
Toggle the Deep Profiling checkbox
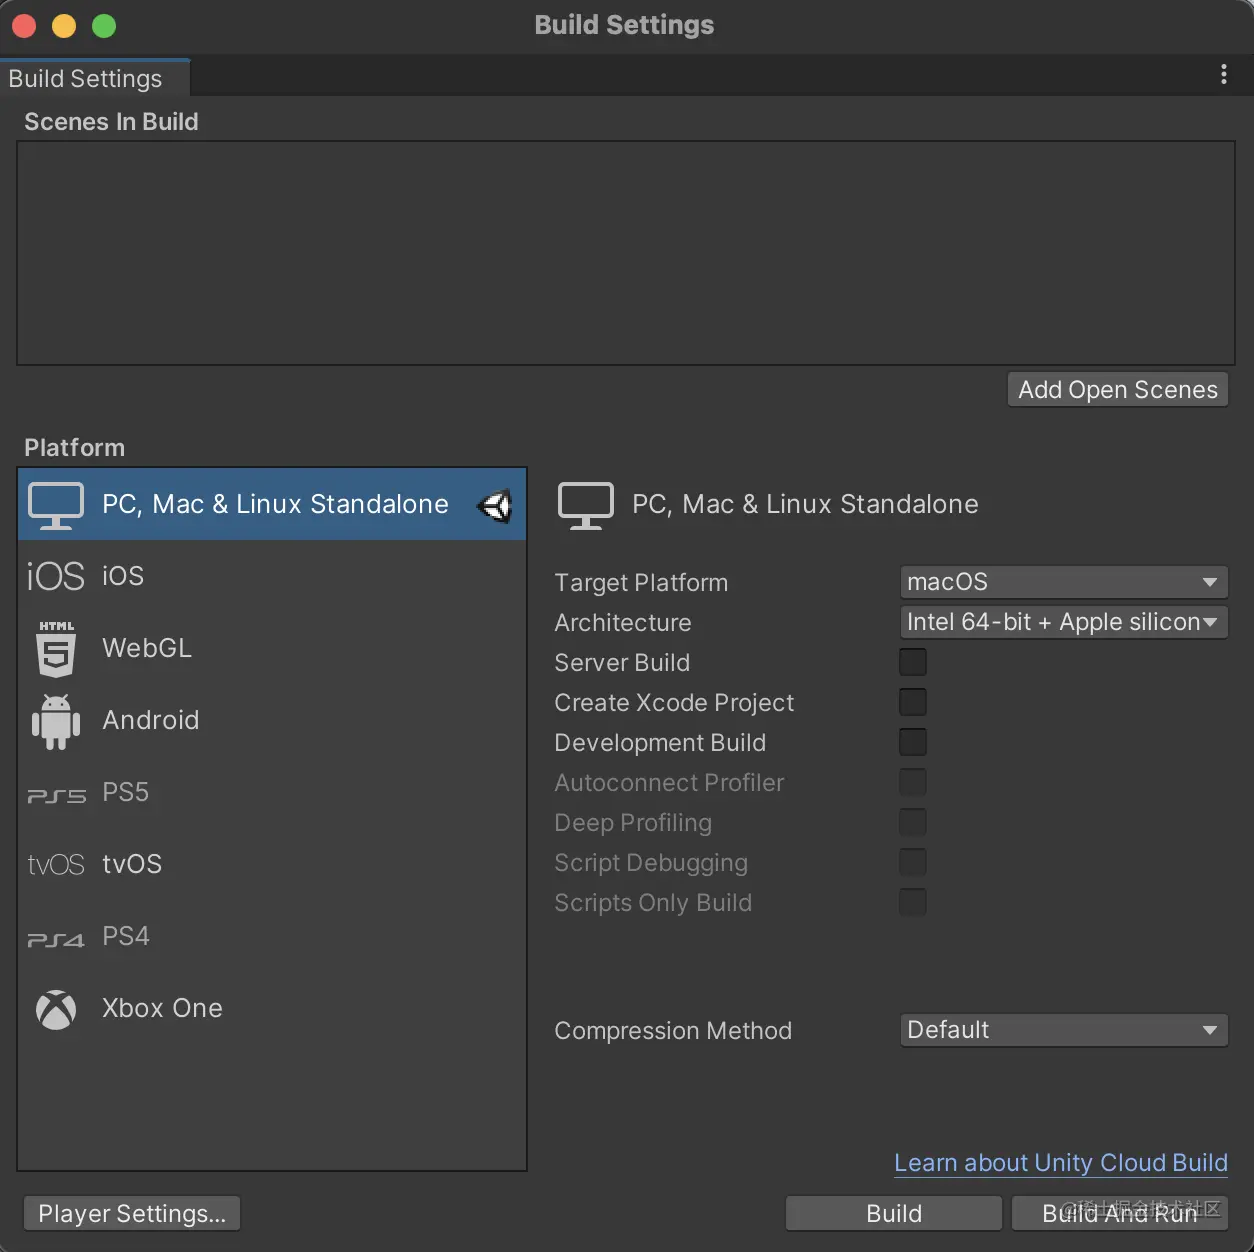[913, 822]
